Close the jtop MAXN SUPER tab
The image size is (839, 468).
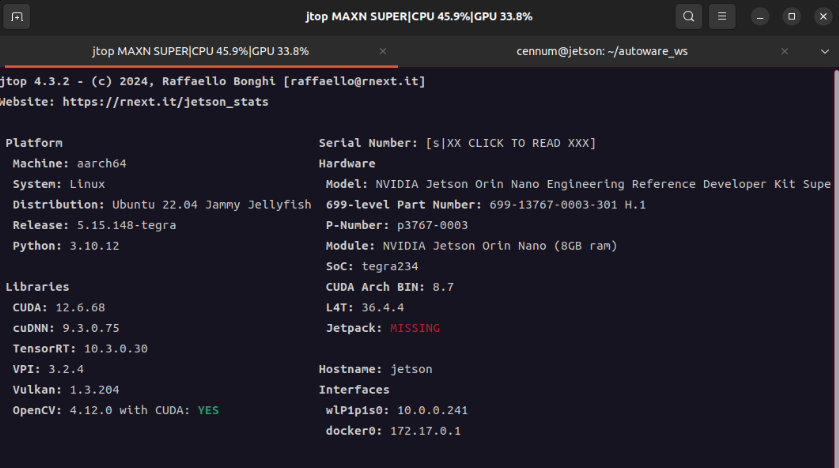pos(382,51)
